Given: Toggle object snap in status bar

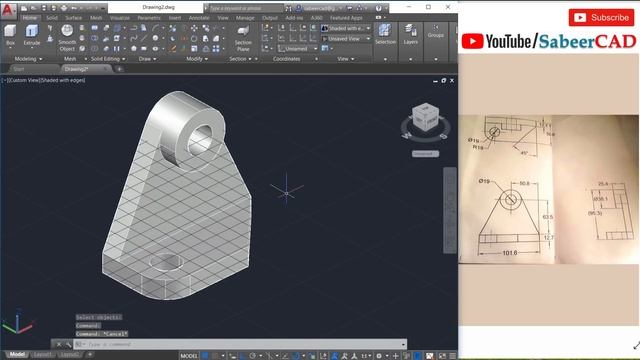Looking at the screenshot, I should point(296,356).
